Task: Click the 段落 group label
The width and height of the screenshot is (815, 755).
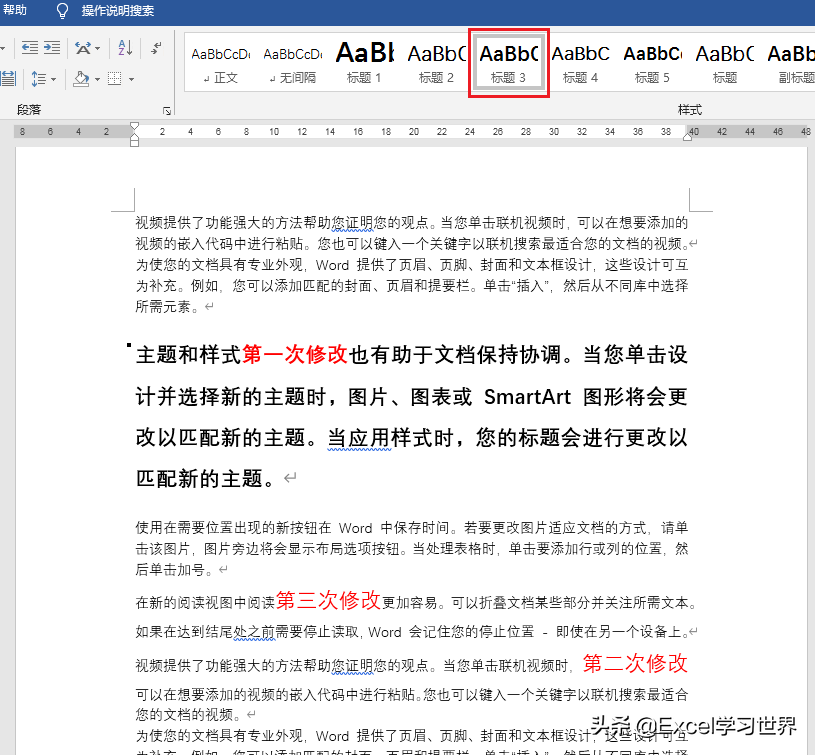Action: 29,110
